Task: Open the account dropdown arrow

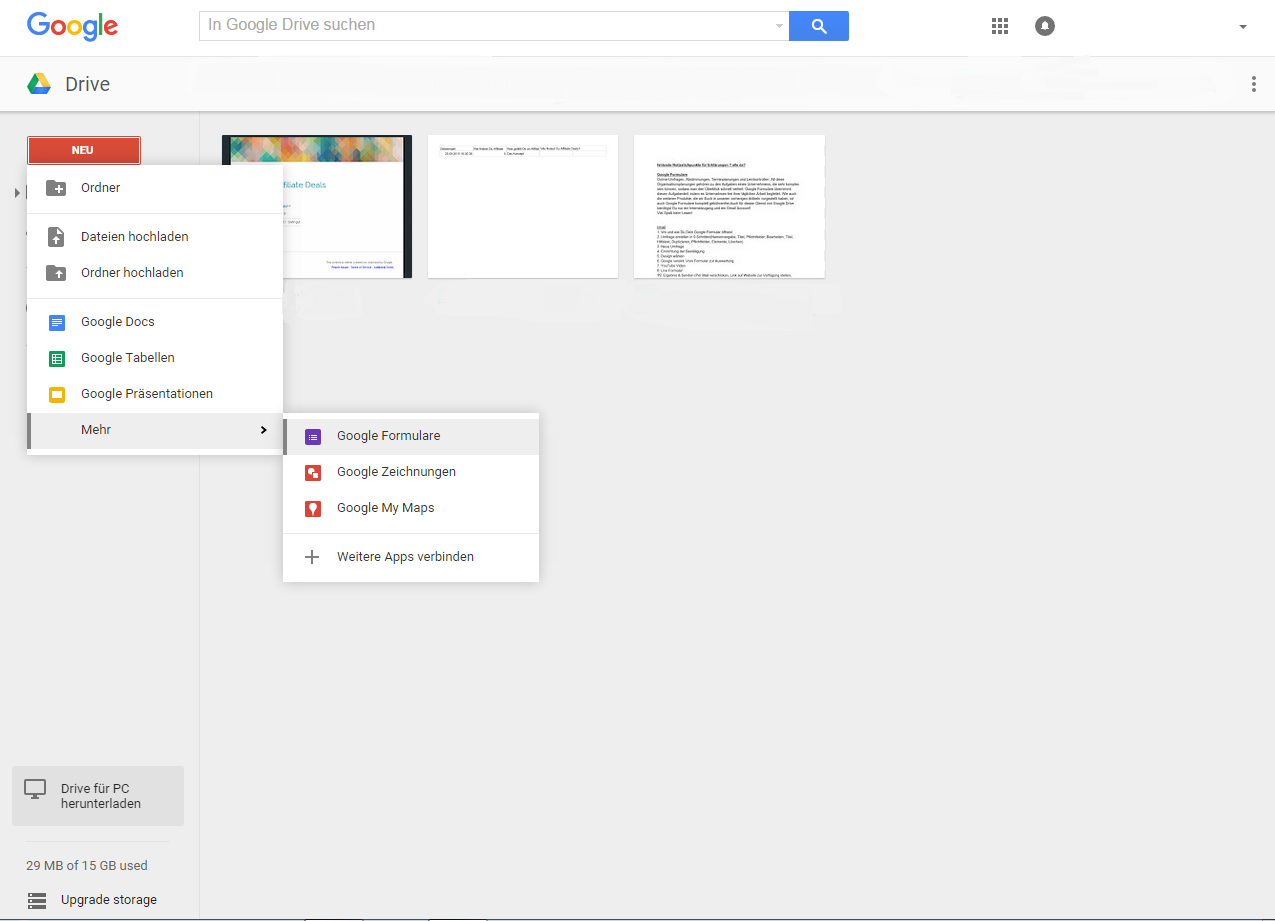Action: [x=1243, y=27]
